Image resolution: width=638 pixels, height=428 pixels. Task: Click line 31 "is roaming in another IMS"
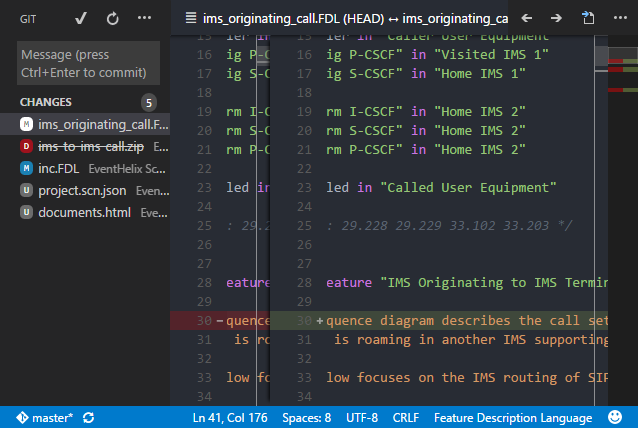pyautogui.click(x=430, y=340)
